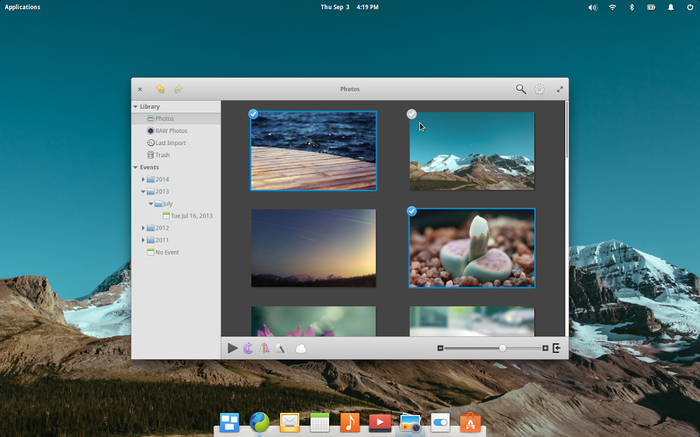
Task: Select RAW Photos in the Library sidebar
Action: point(170,131)
